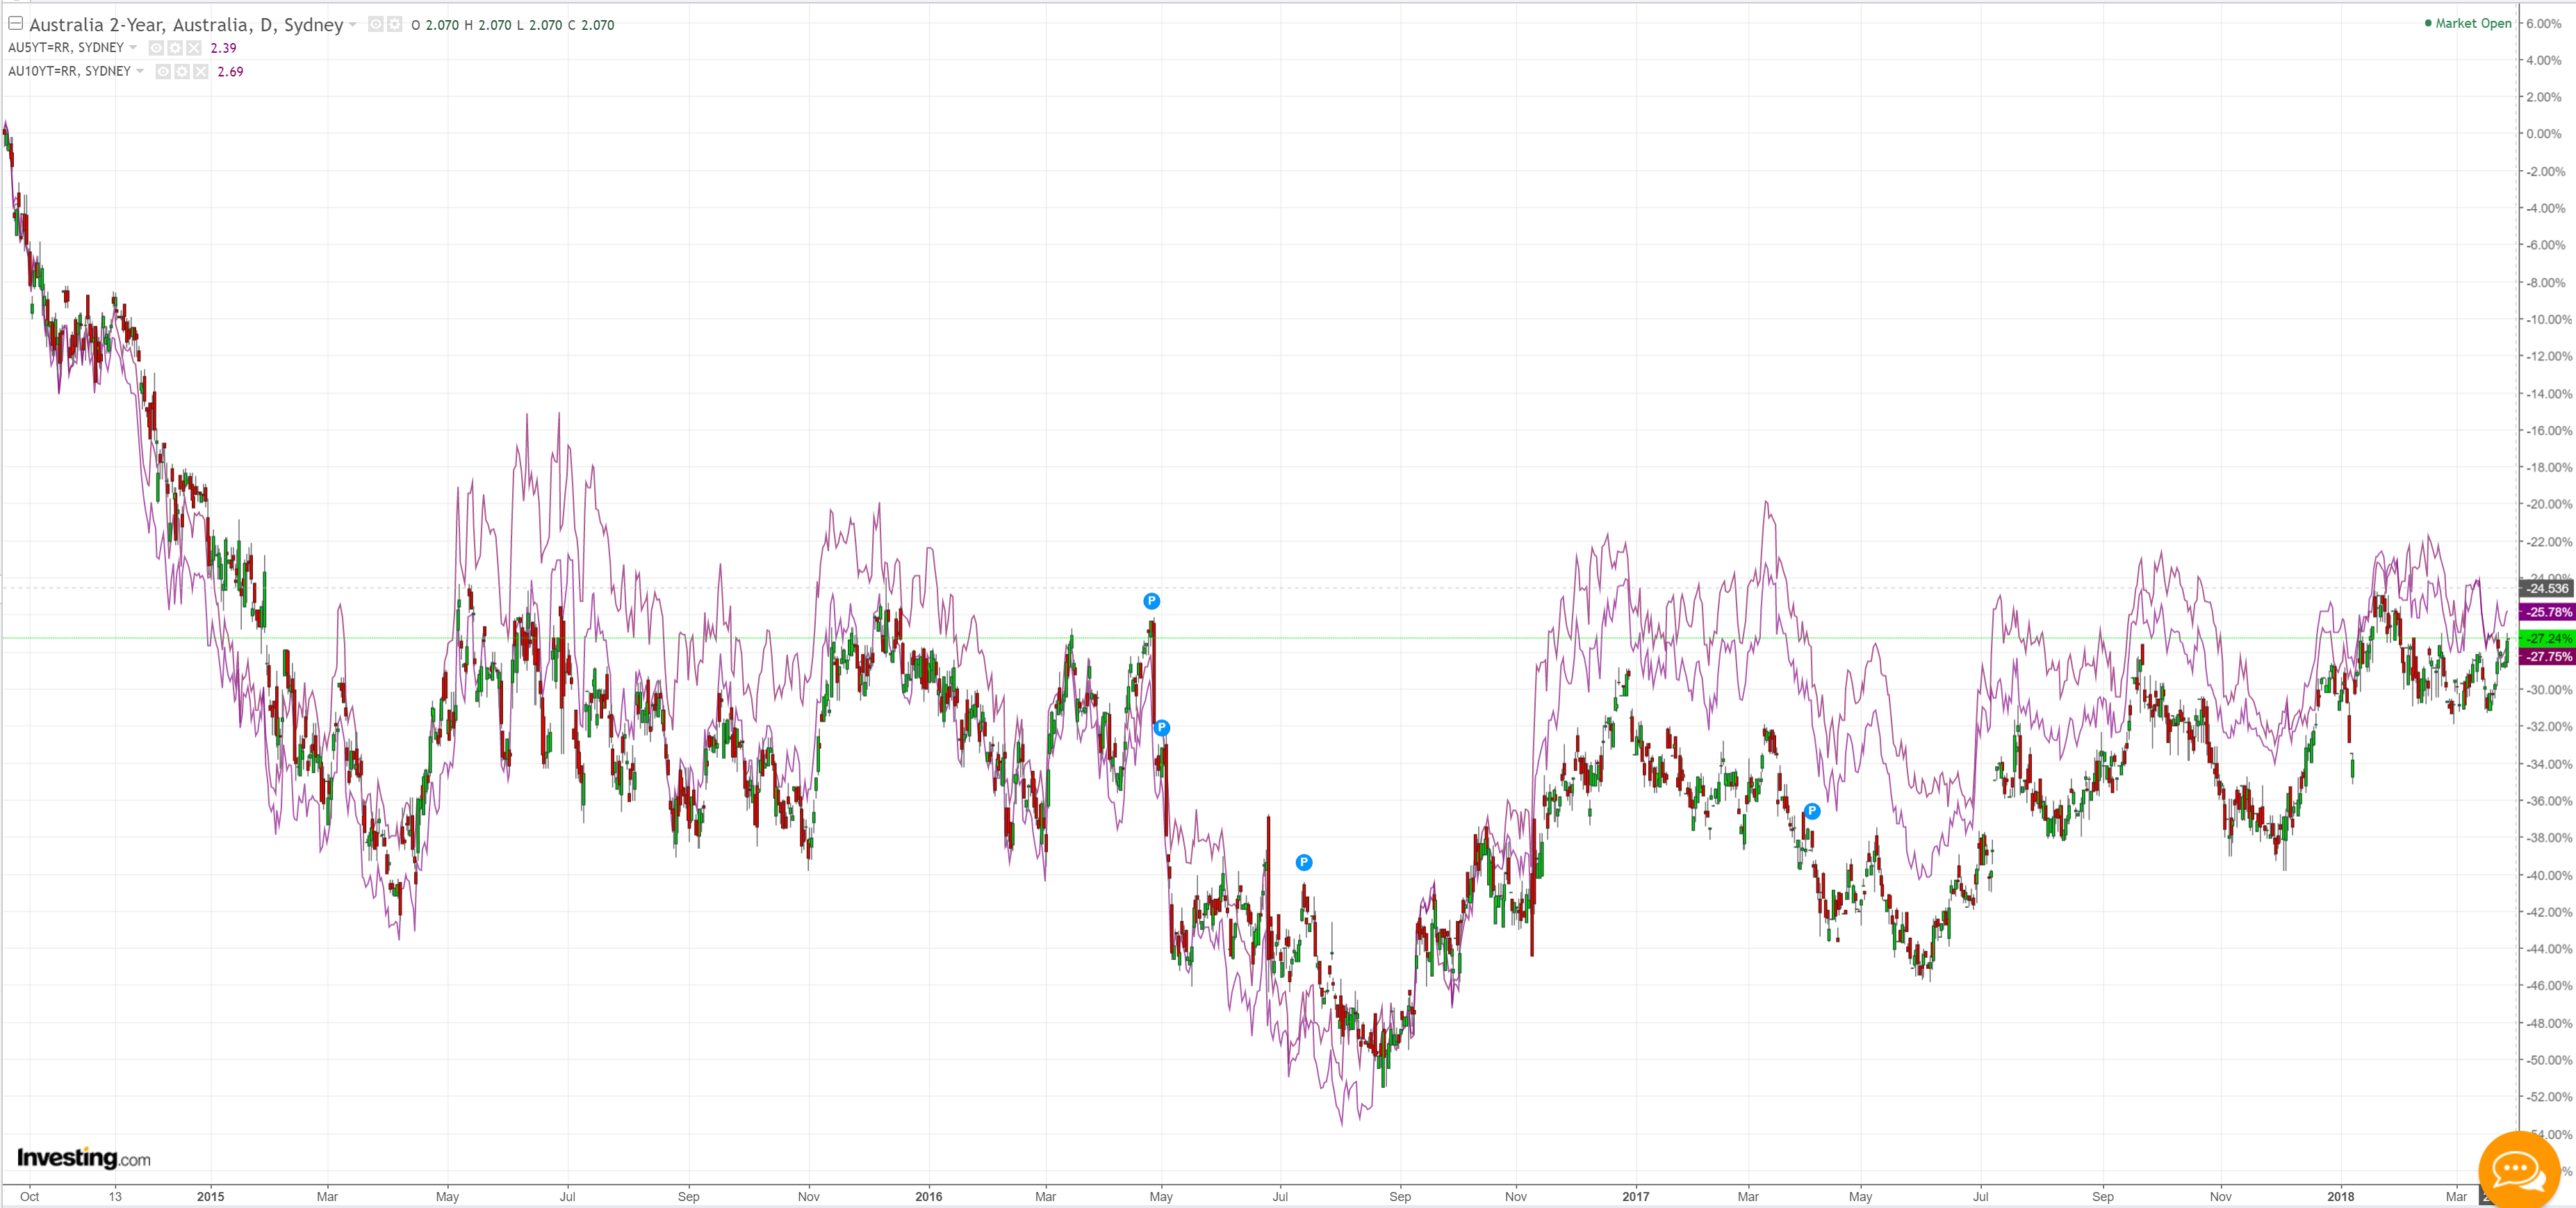The height and width of the screenshot is (1208, 2576).
Task: Toggle visibility eye for Australia 2-Year
Action: tap(375, 24)
